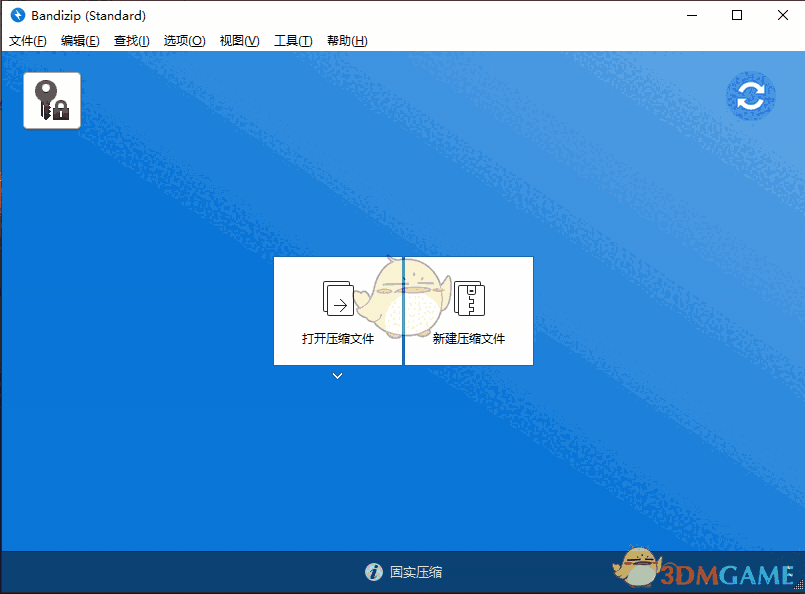The height and width of the screenshot is (594, 805).
Task: Open the 查找 menu
Action: [x=131, y=40]
